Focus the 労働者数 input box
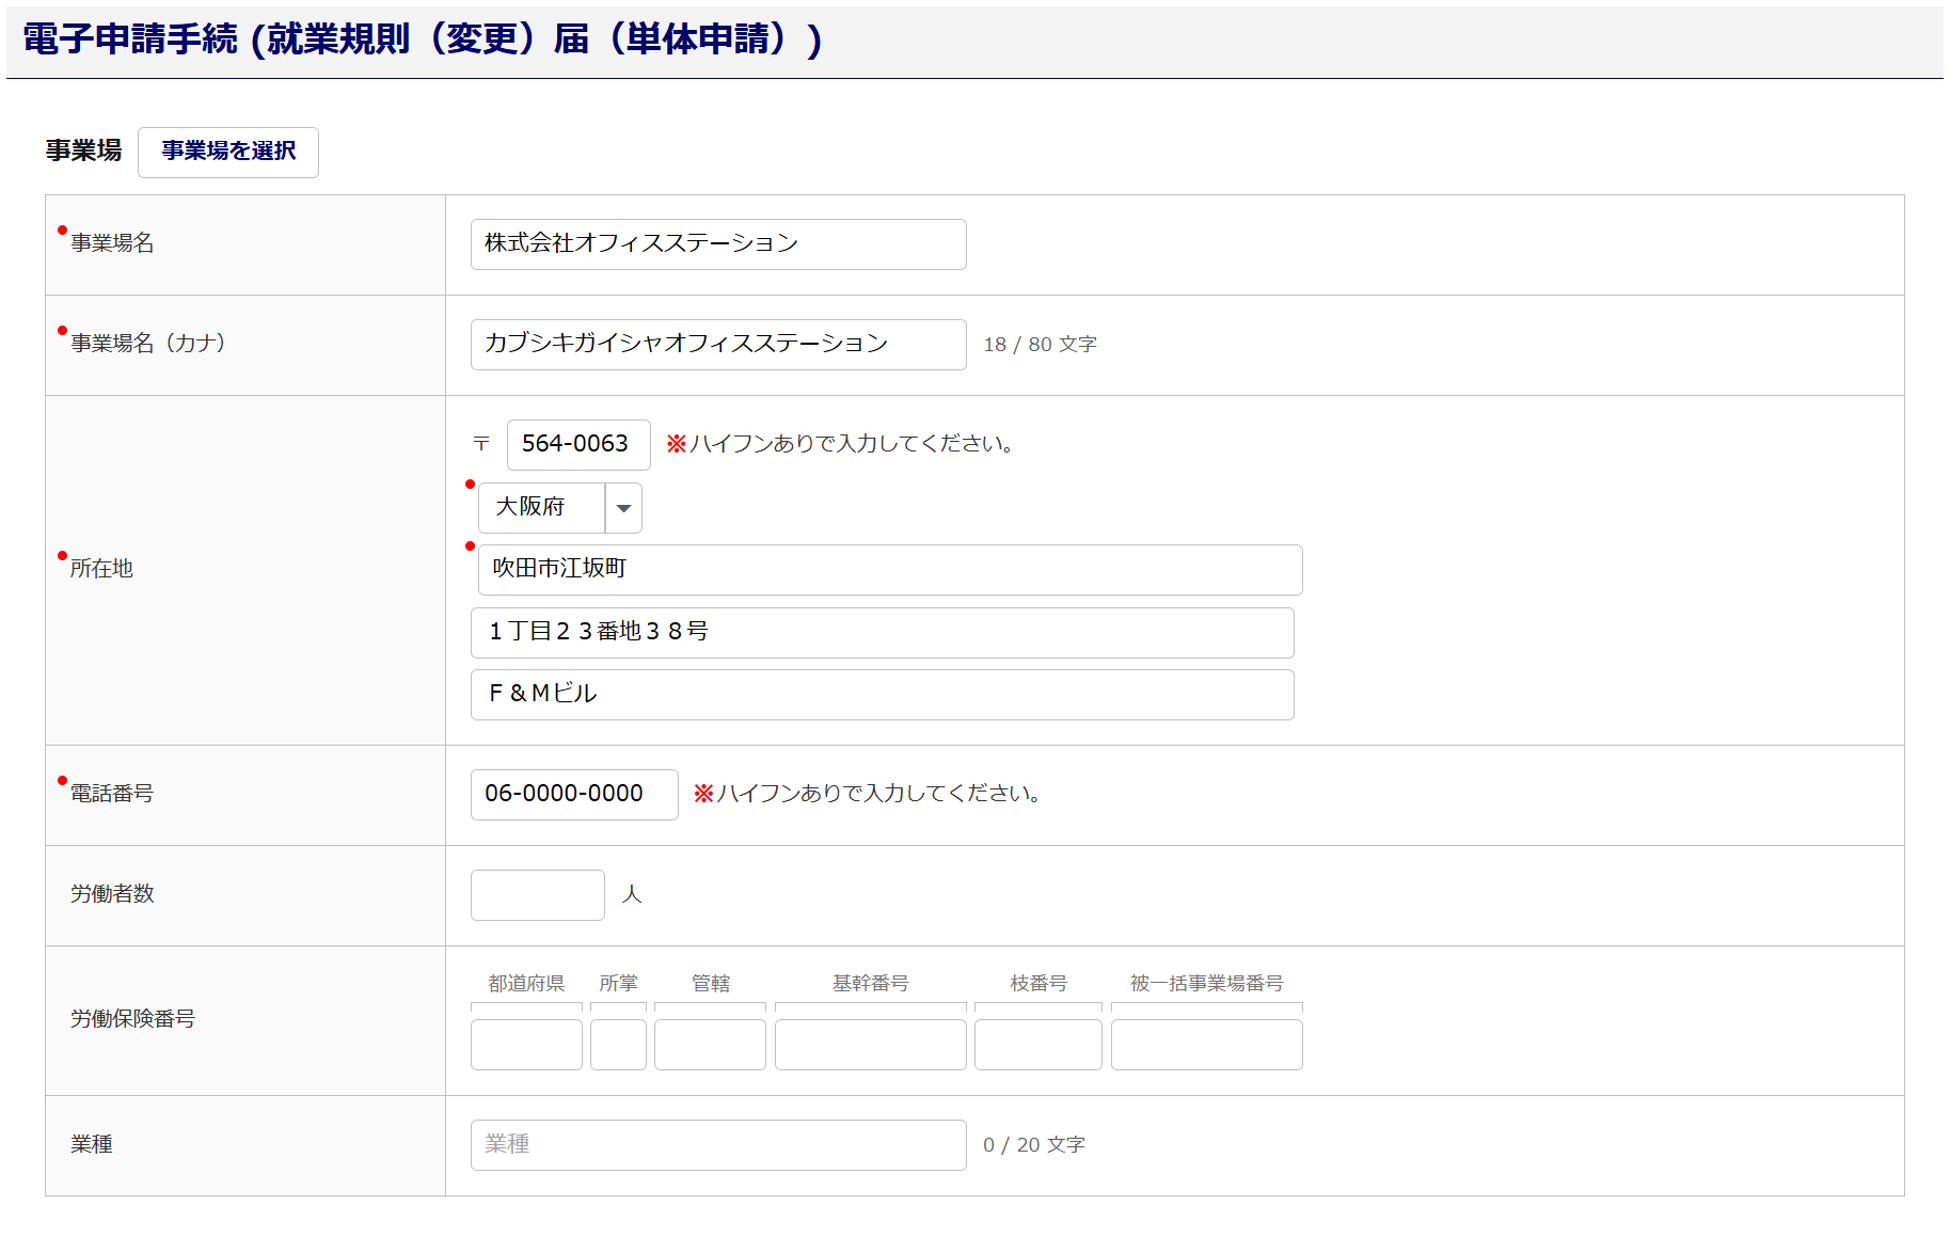Viewport: 1950px width, 1236px height. [537, 895]
